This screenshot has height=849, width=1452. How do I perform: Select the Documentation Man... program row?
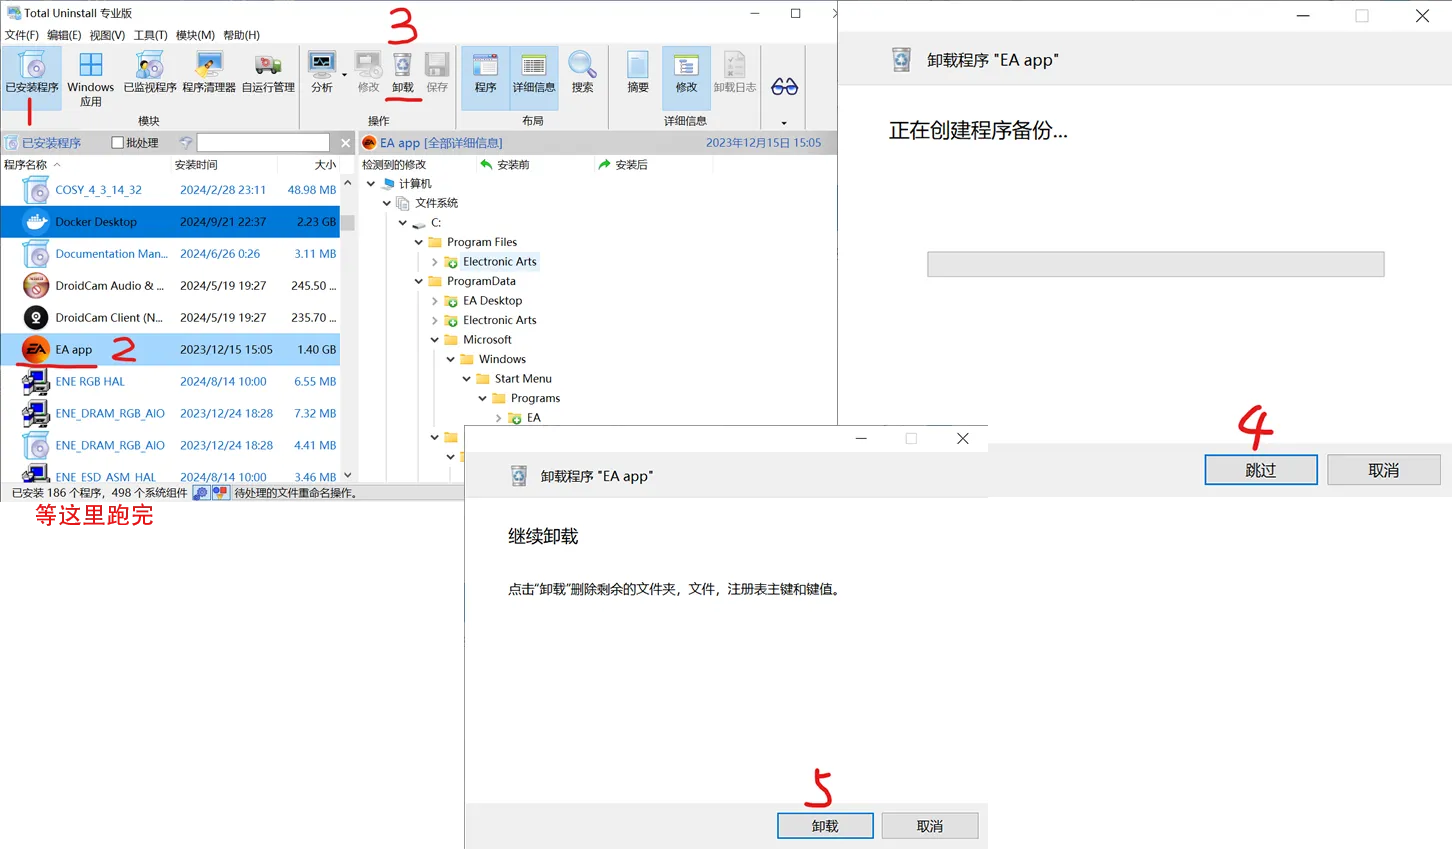tap(170, 254)
